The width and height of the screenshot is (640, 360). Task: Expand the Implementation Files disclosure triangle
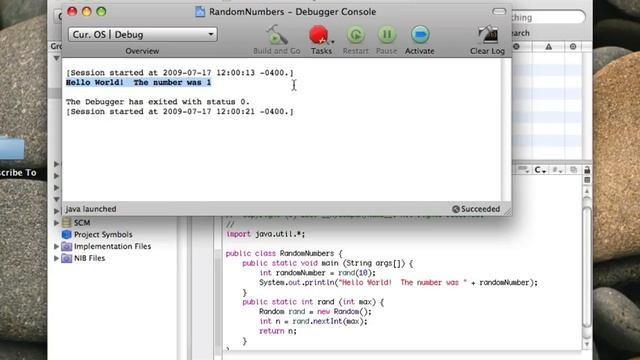(56, 247)
